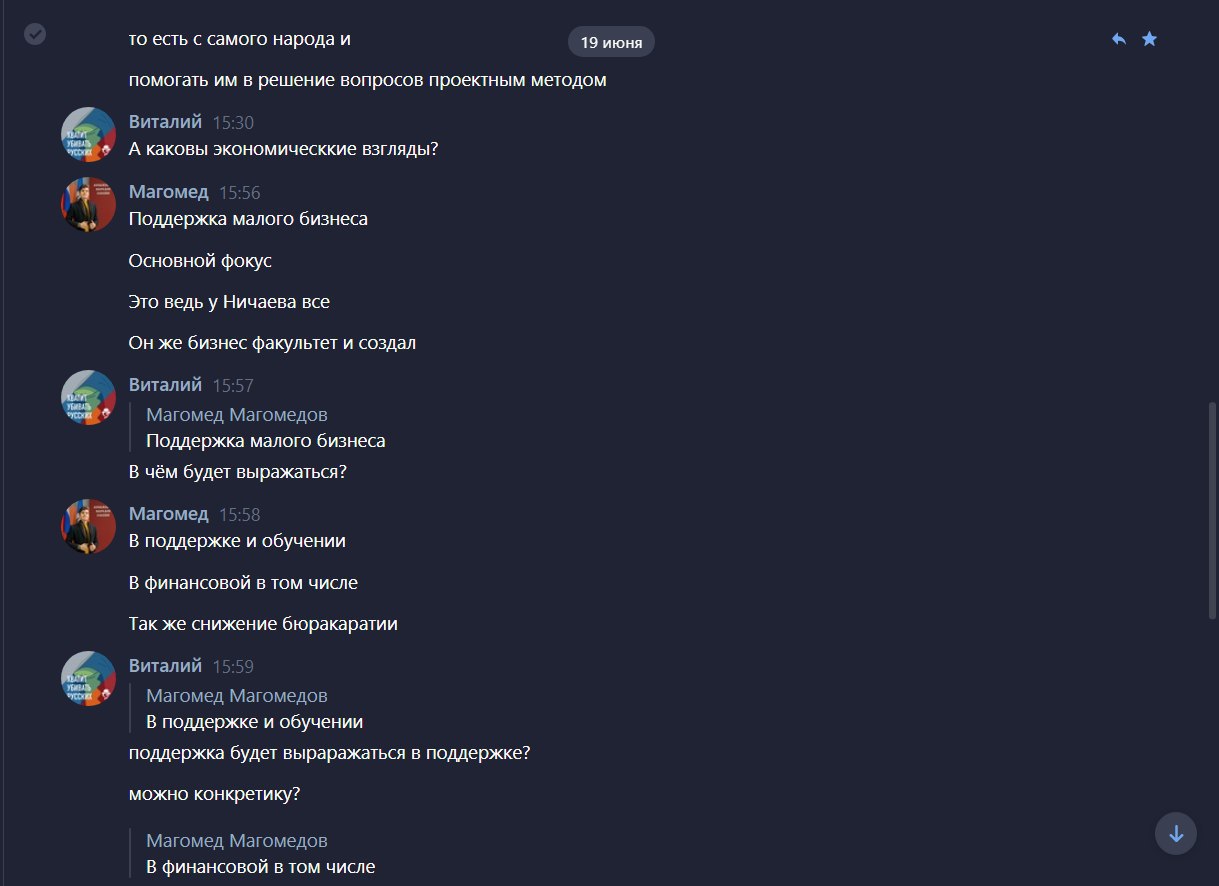This screenshot has height=886, width=1219.
Task: Open sender name Виталий at 15:30
Action: [x=165, y=121]
